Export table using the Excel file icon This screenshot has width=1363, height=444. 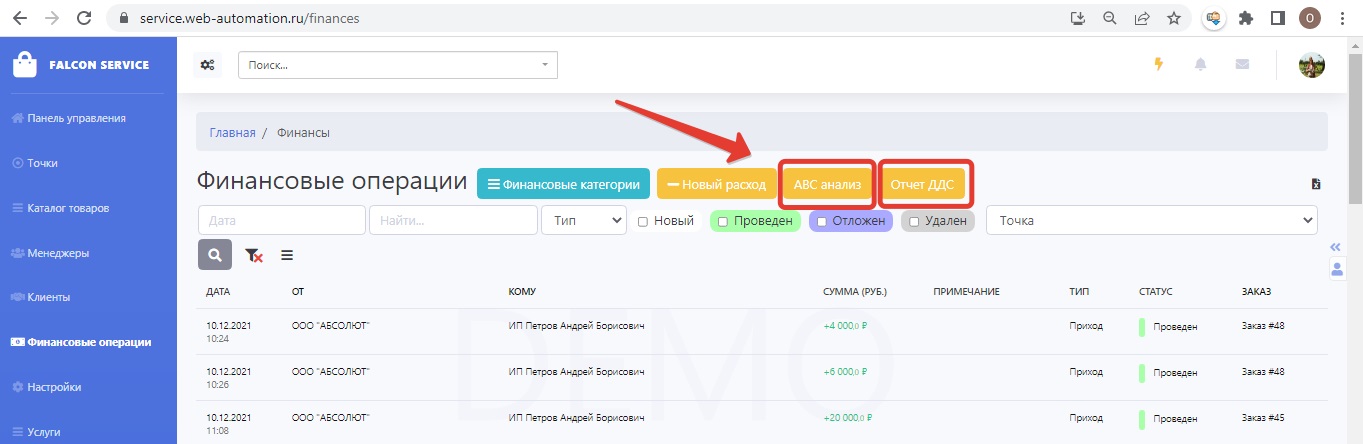1316,184
